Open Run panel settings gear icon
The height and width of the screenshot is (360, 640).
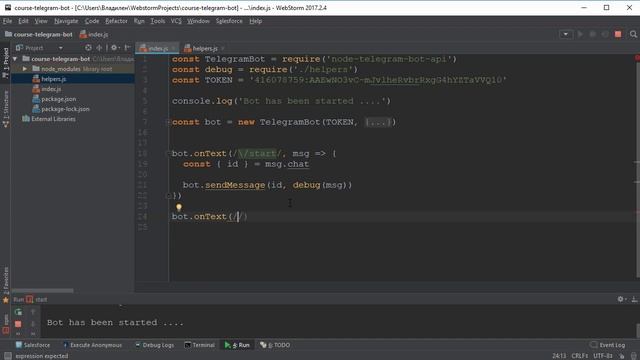click(x=621, y=299)
